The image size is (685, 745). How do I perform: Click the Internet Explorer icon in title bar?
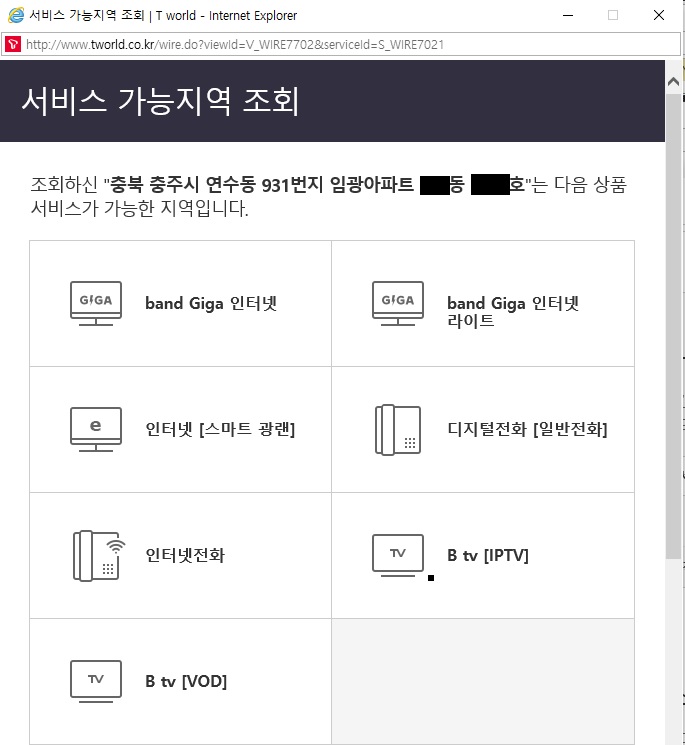(x=15, y=15)
